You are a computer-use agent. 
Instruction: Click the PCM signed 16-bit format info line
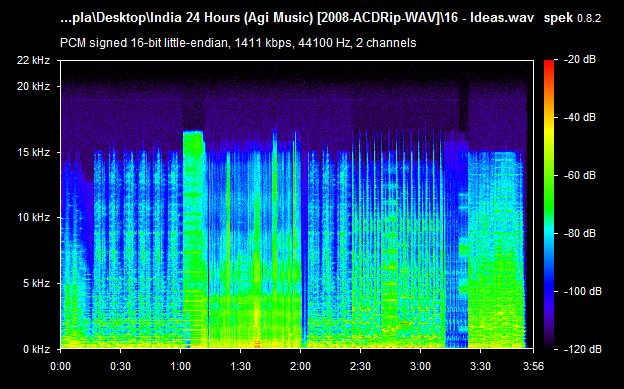coord(238,43)
